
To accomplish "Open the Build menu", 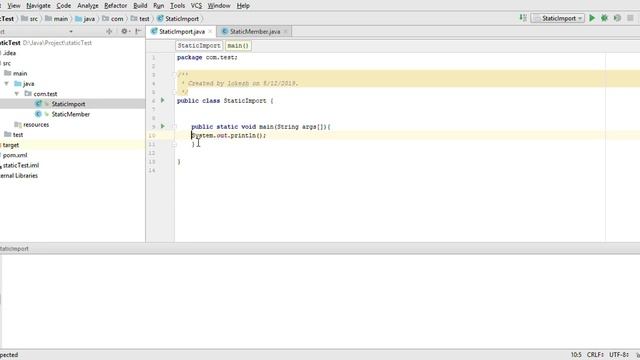I will click(140, 6).
